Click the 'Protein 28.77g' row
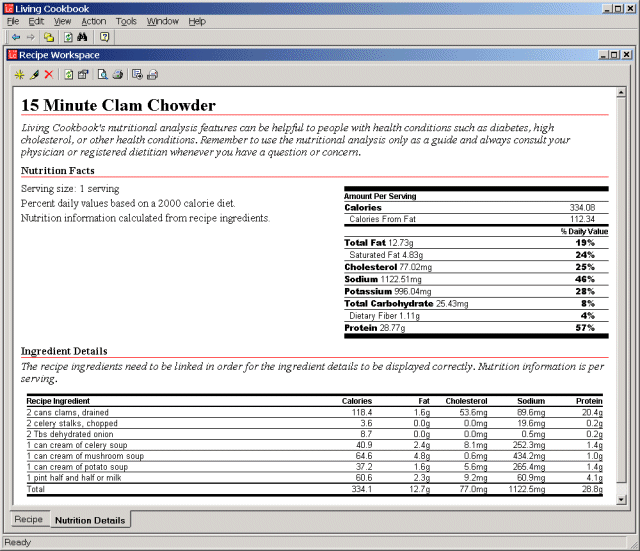 (476, 328)
